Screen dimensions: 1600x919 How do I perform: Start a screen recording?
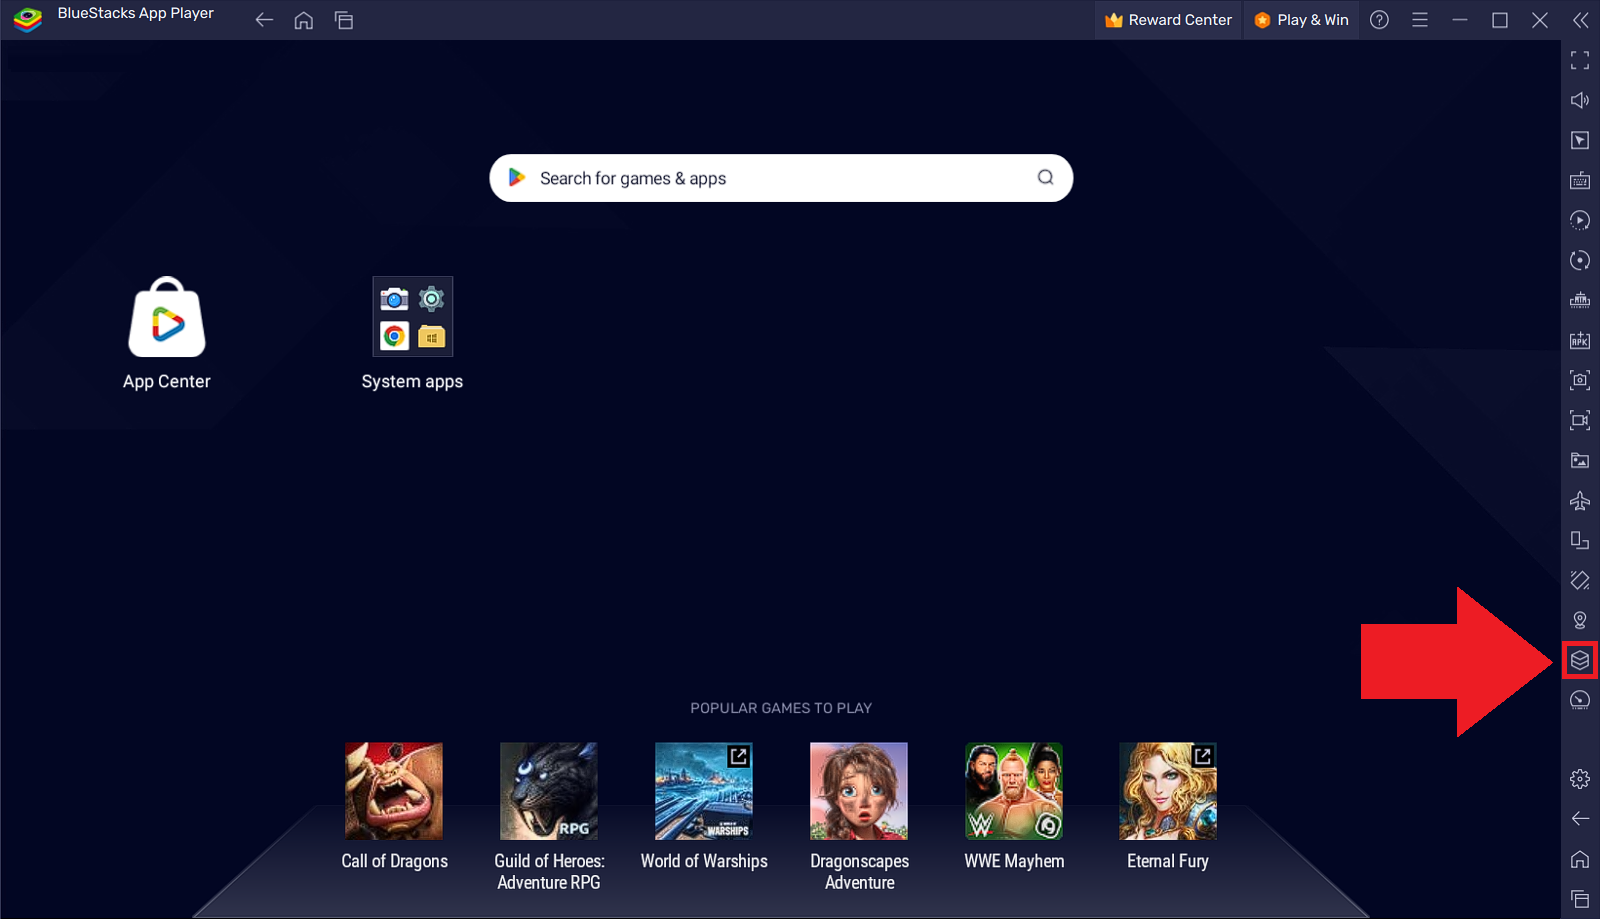click(1580, 420)
